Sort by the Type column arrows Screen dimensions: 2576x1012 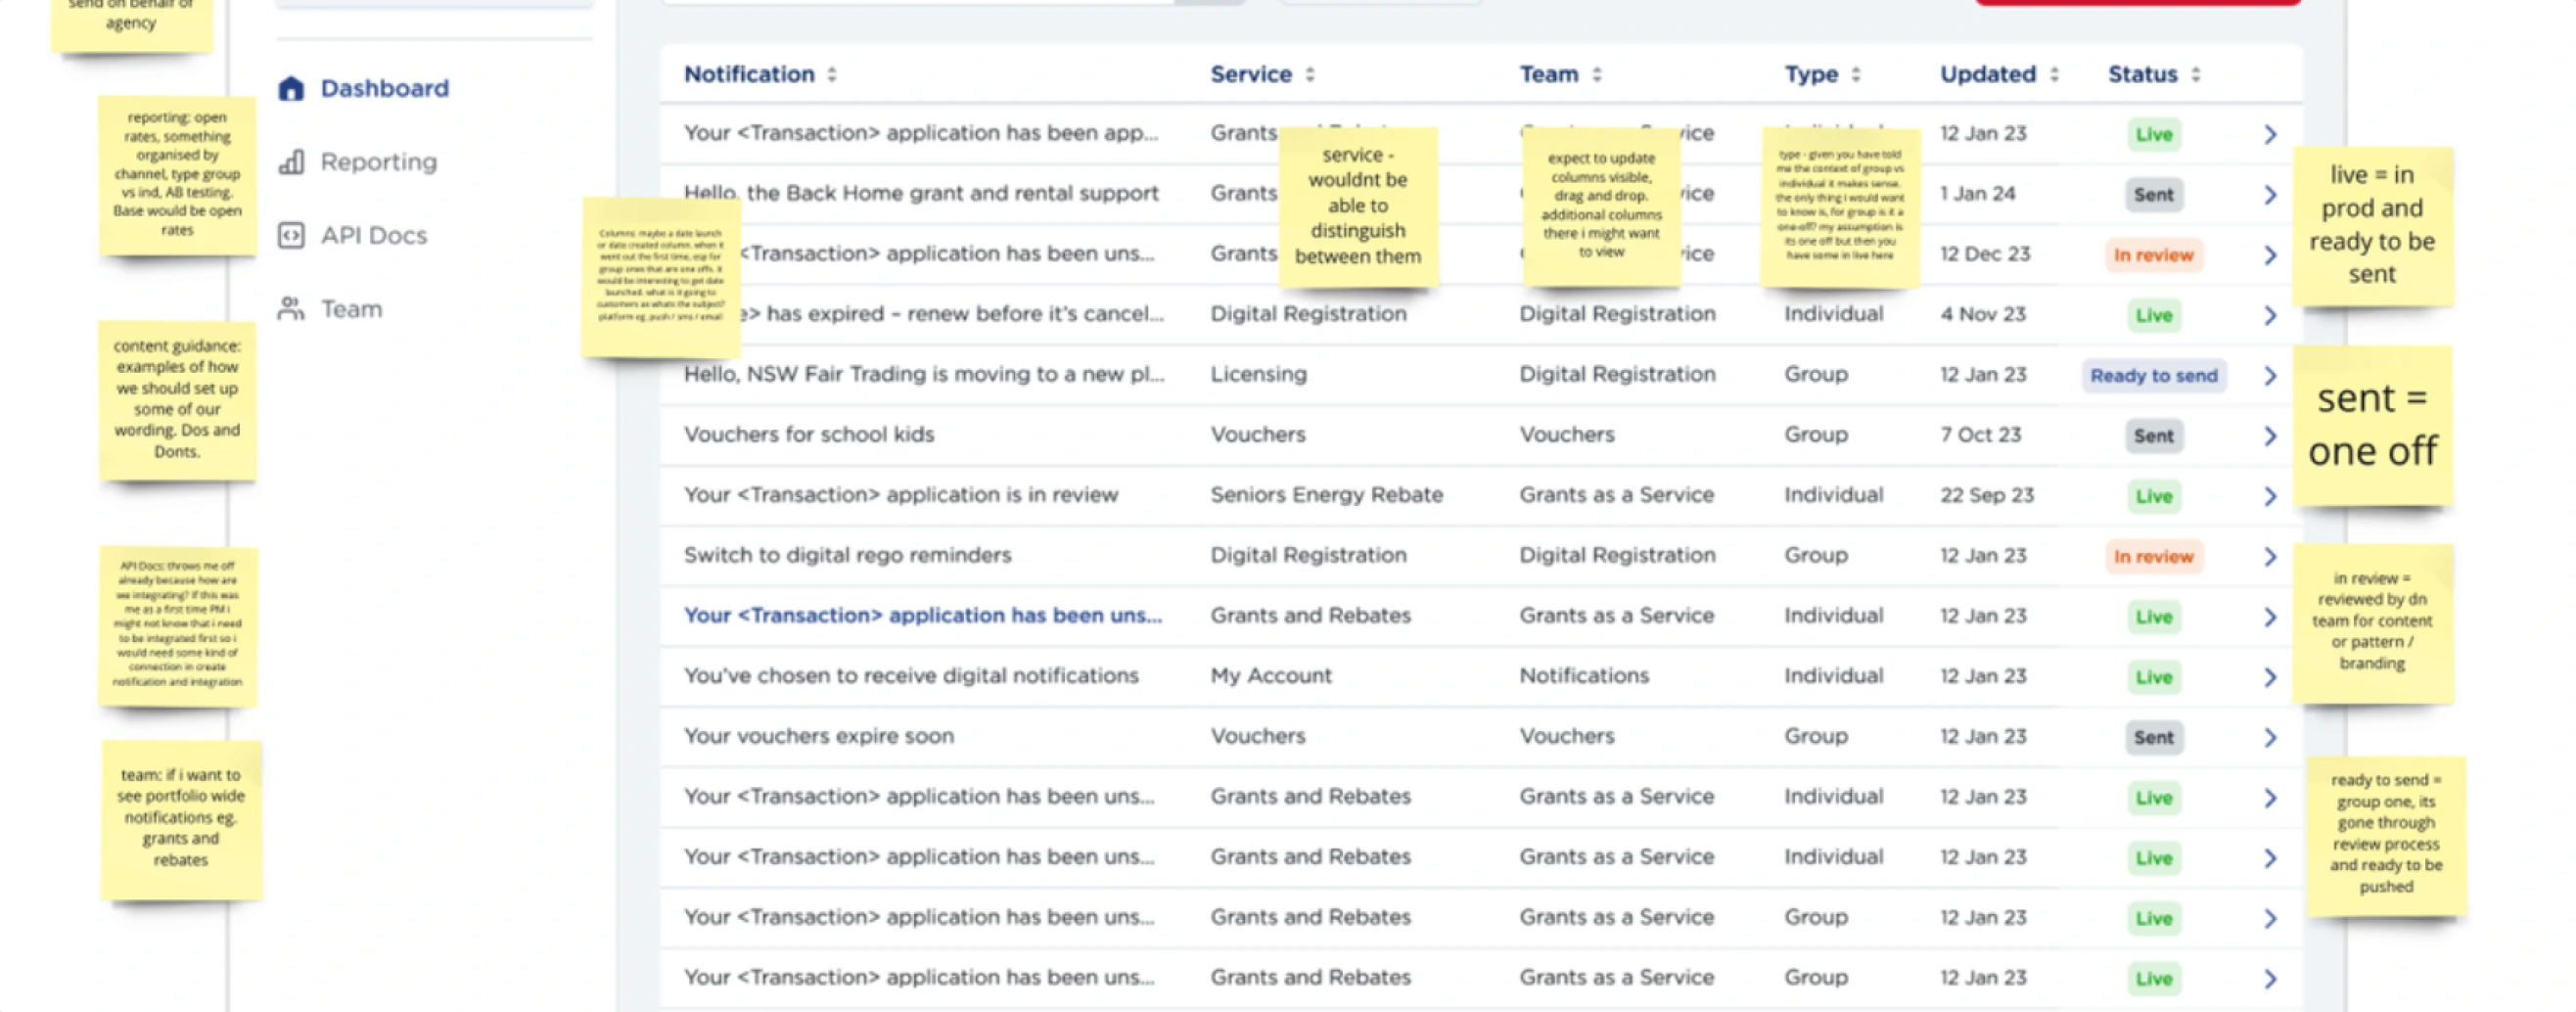(1856, 74)
